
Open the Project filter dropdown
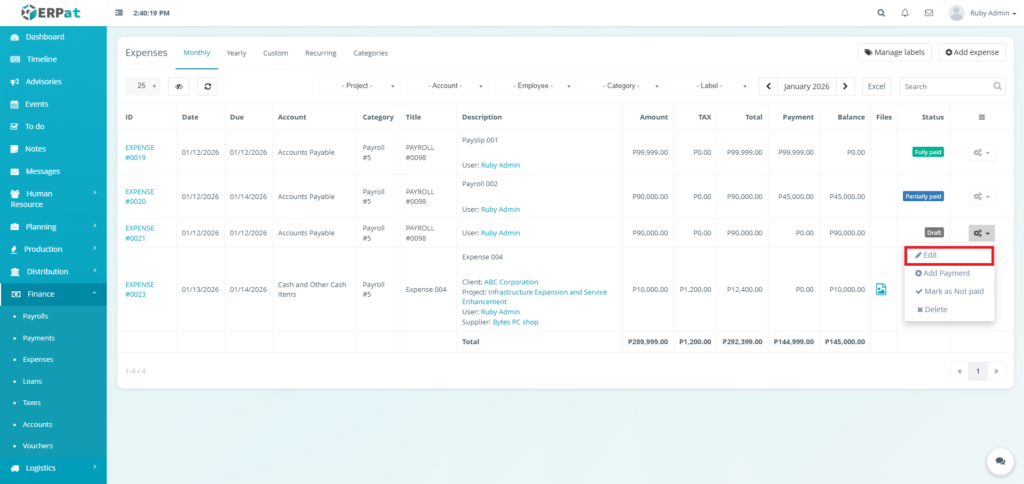click(359, 86)
